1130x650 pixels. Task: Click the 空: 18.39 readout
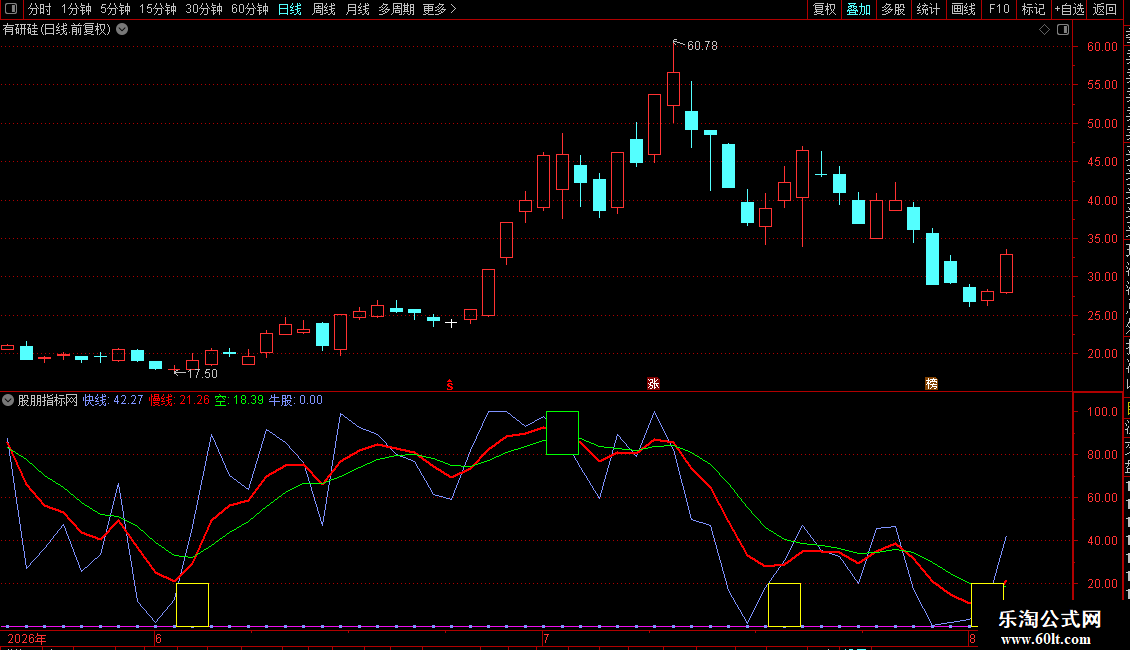coord(239,400)
